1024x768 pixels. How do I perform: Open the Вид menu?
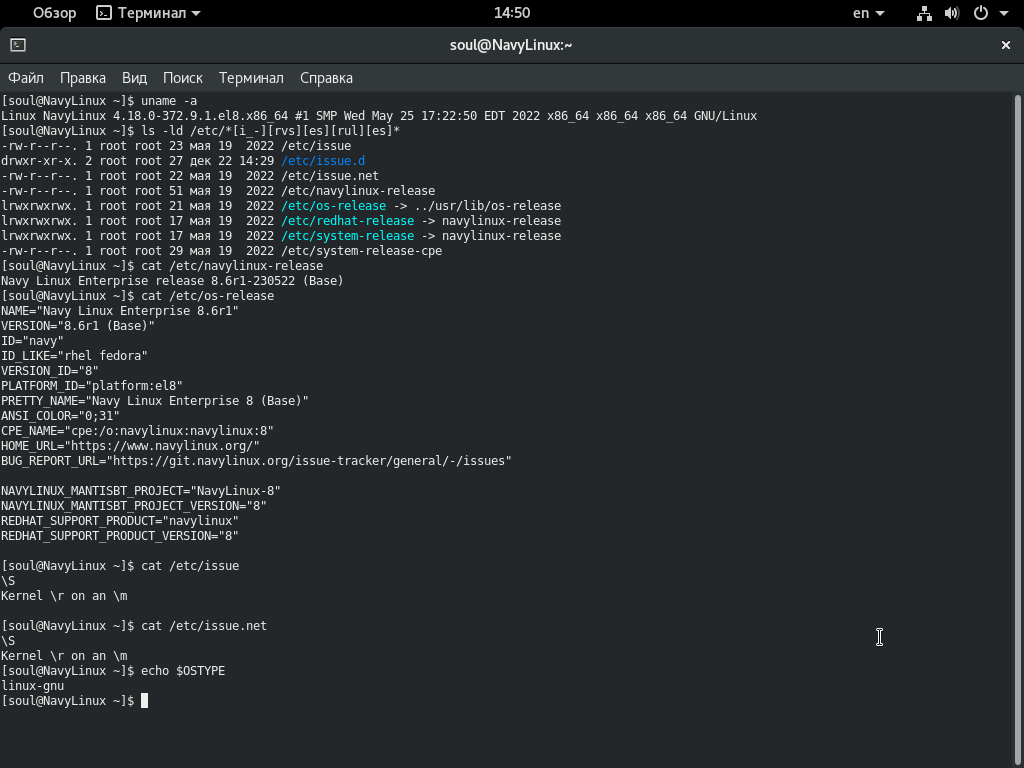pyautogui.click(x=134, y=78)
